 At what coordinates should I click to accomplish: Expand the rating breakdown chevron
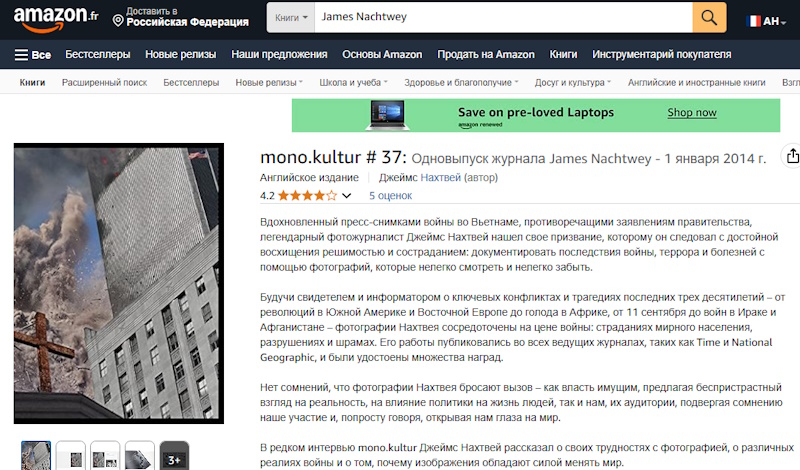(x=346, y=195)
